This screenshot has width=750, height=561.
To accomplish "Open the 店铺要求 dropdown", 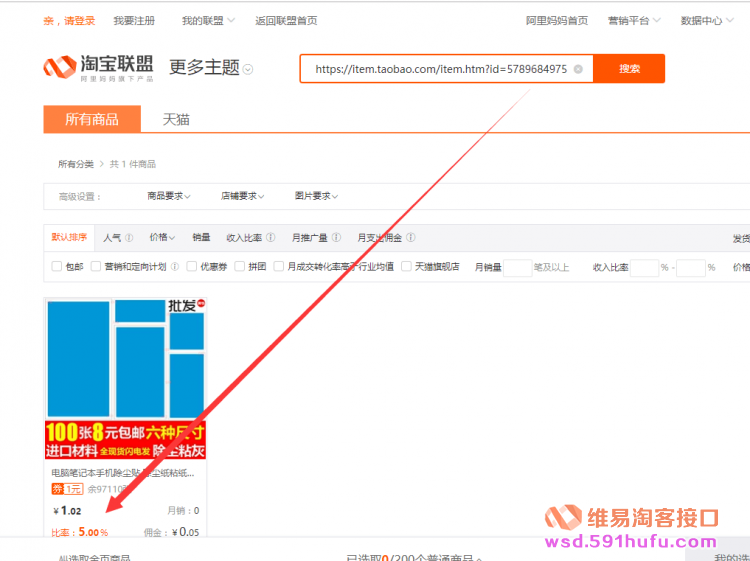I will click(x=242, y=196).
